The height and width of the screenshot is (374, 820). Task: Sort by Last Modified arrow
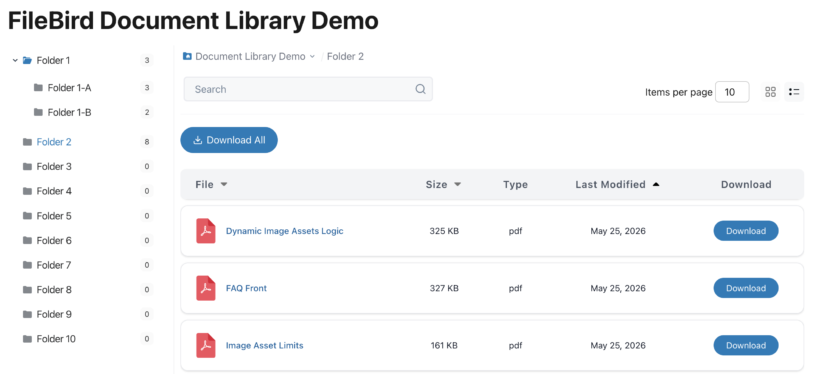pyautogui.click(x=656, y=184)
